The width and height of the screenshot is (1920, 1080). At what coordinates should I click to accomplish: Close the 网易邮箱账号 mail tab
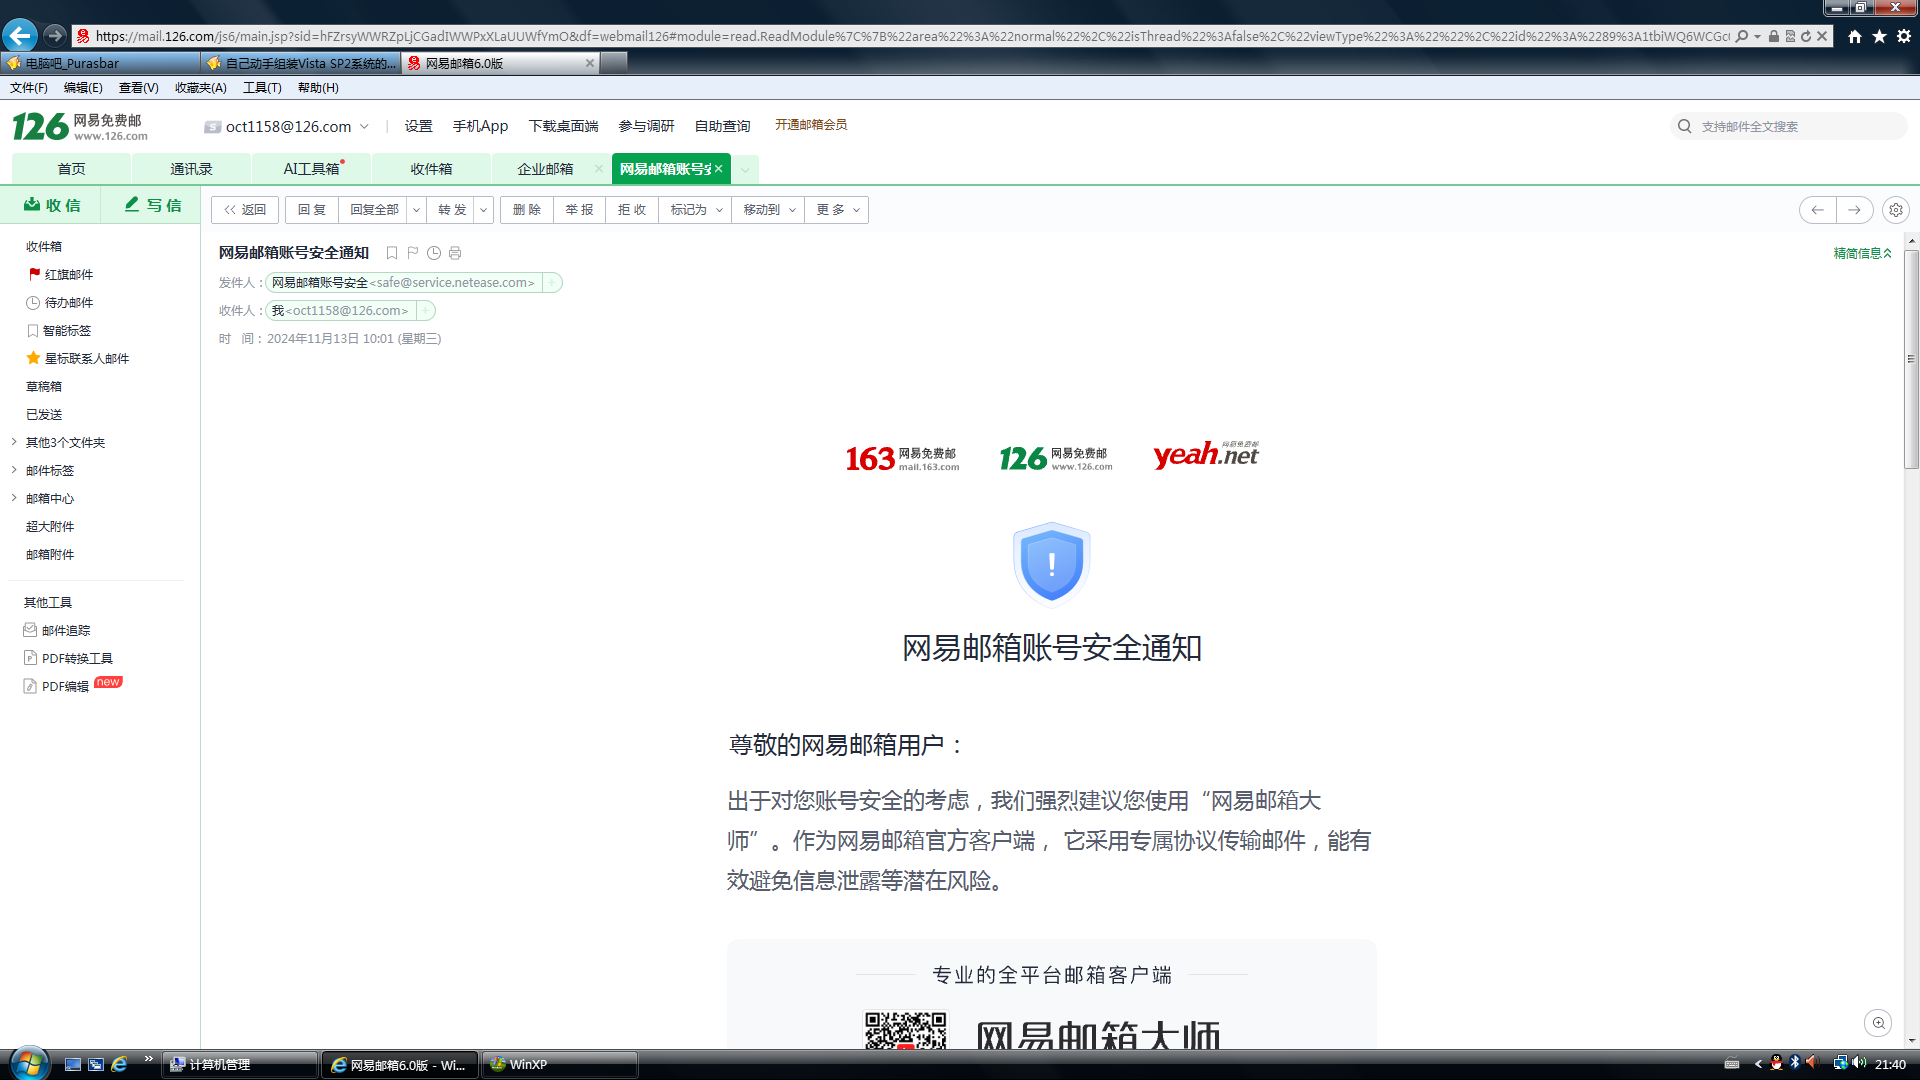(718, 169)
